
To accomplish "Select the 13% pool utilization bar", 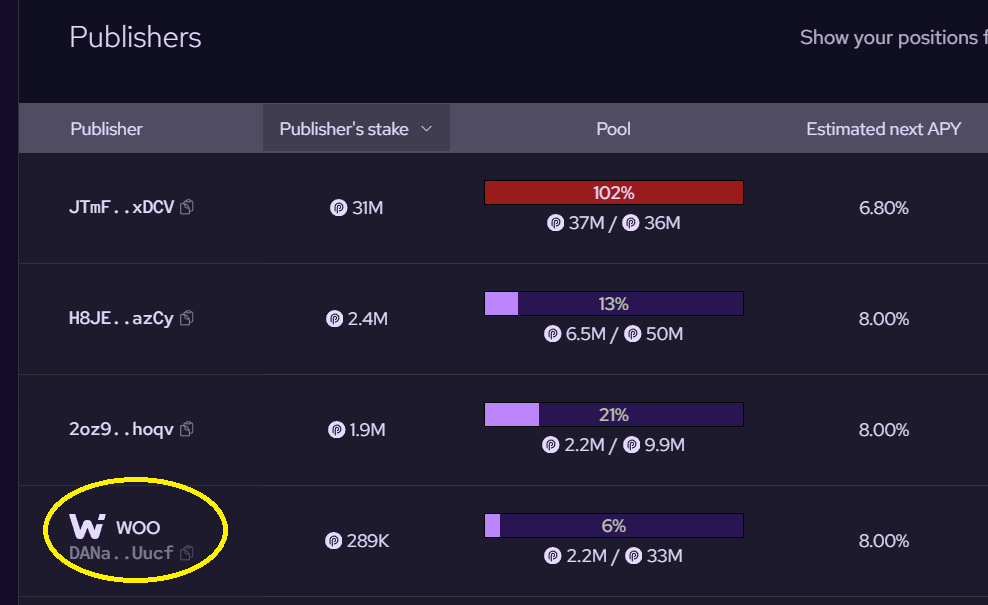I will coord(614,303).
